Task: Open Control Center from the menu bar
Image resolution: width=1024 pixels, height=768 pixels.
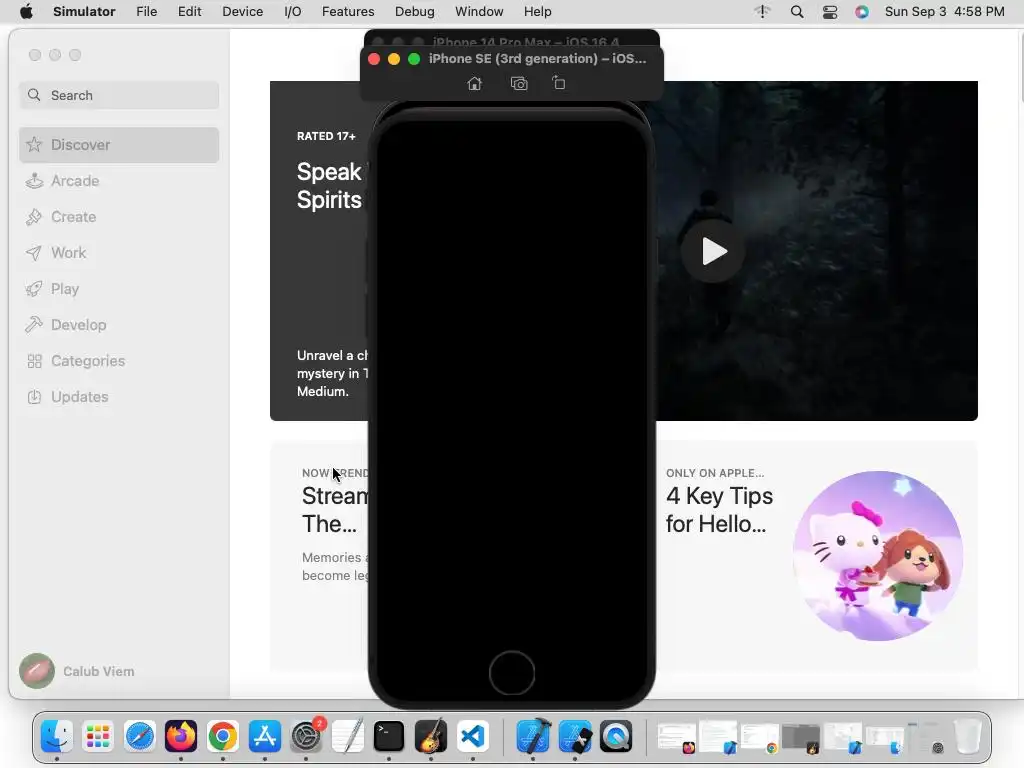Action: (829, 12)
